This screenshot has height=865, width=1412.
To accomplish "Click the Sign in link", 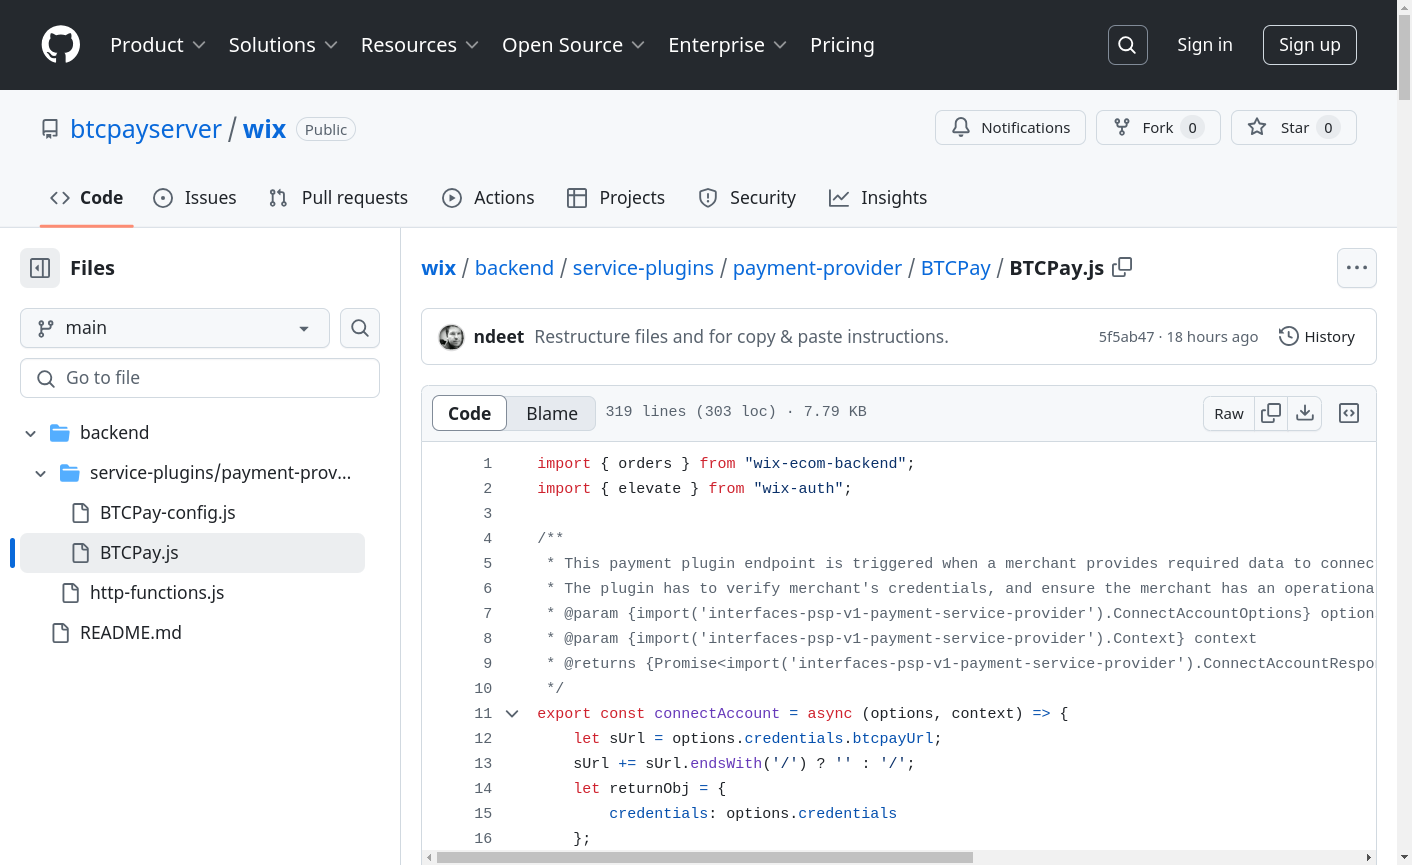I will (1205, 45).
